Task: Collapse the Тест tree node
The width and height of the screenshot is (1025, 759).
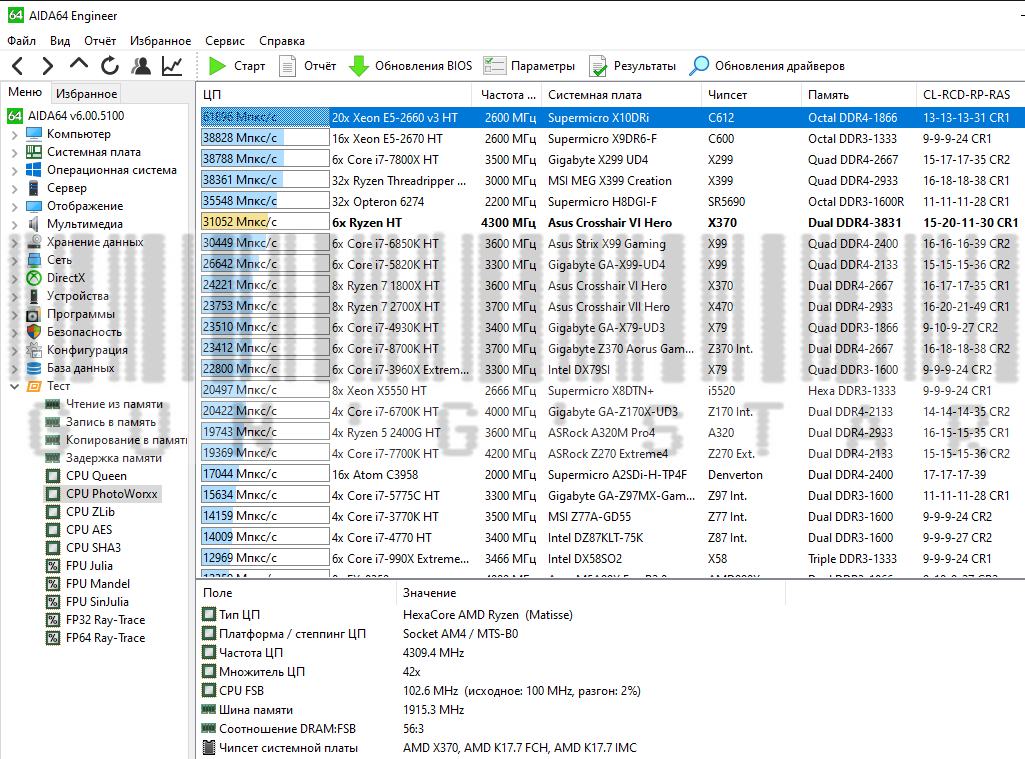Action: [14, 386]
